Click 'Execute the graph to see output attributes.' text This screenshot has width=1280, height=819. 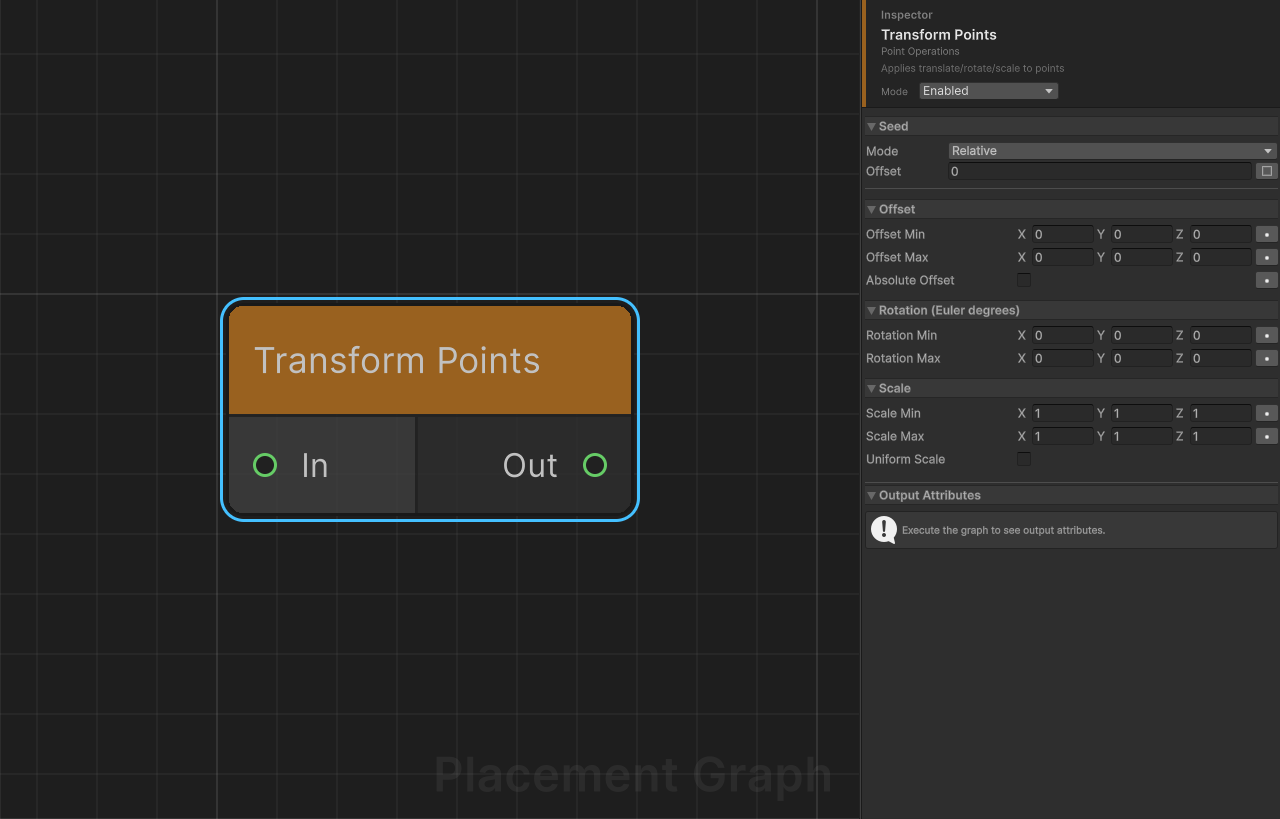click(x=1003, y=530)
